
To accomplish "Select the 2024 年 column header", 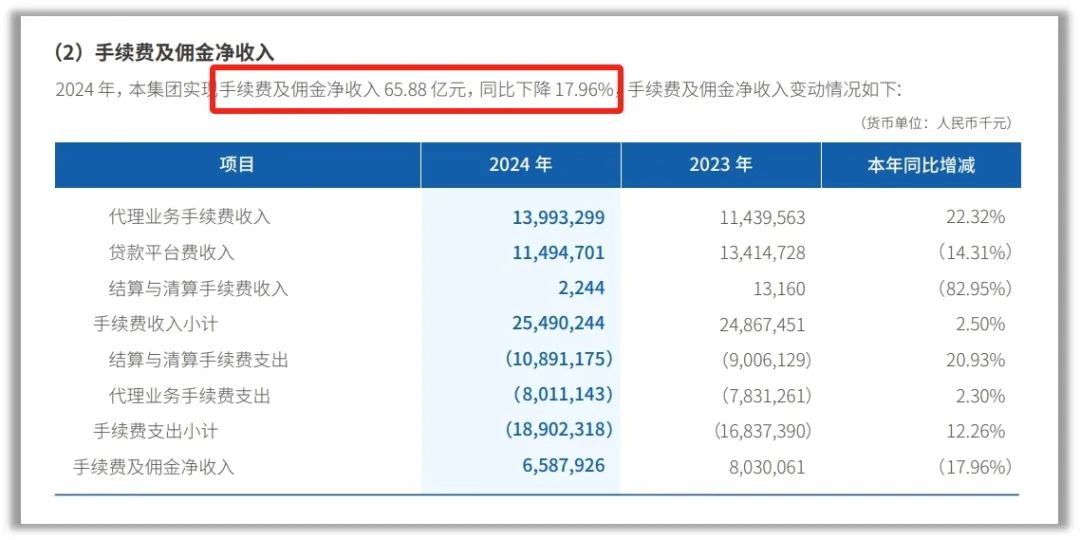I will point(521,165).
